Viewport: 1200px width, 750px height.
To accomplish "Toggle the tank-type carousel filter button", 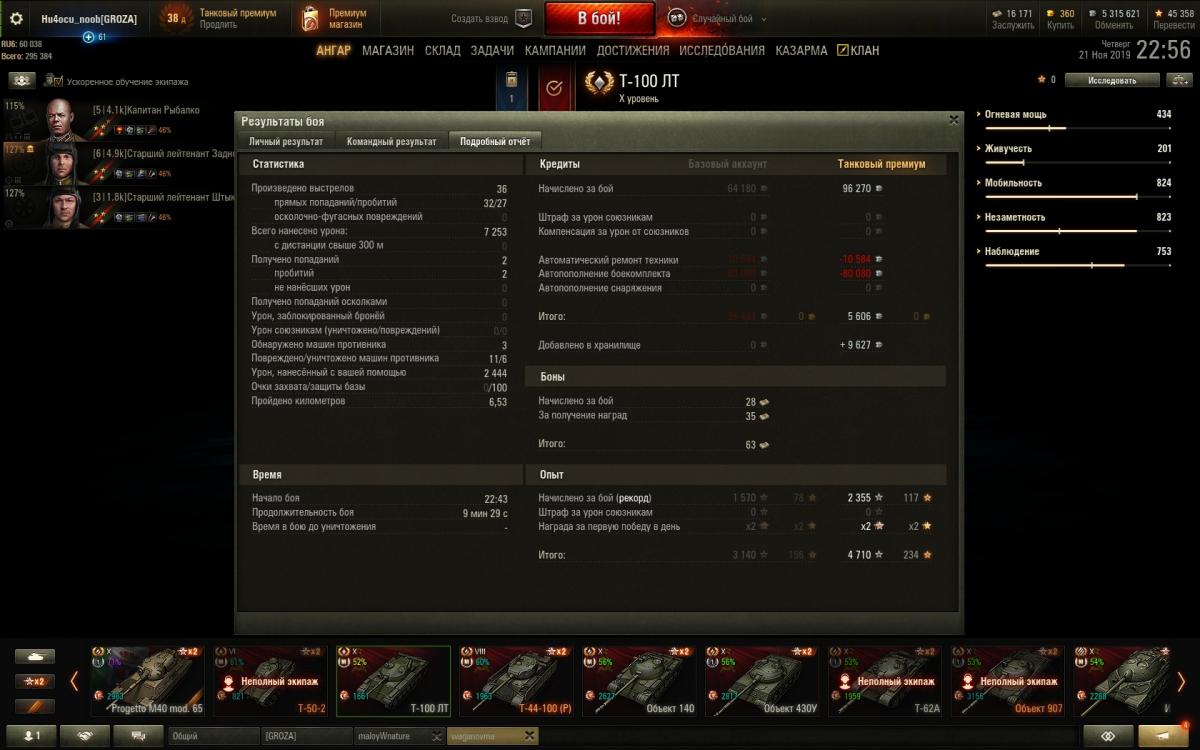I will [x=35, y=657].
